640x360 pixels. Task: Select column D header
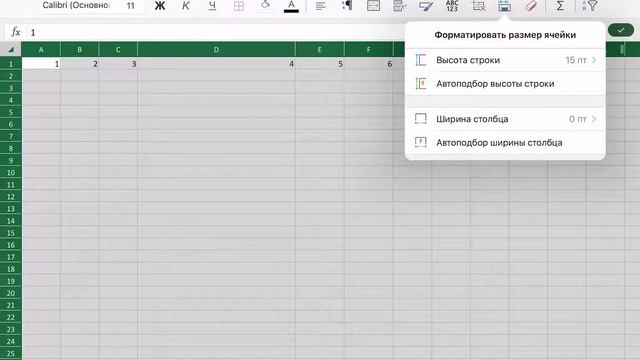pos(216,49)
